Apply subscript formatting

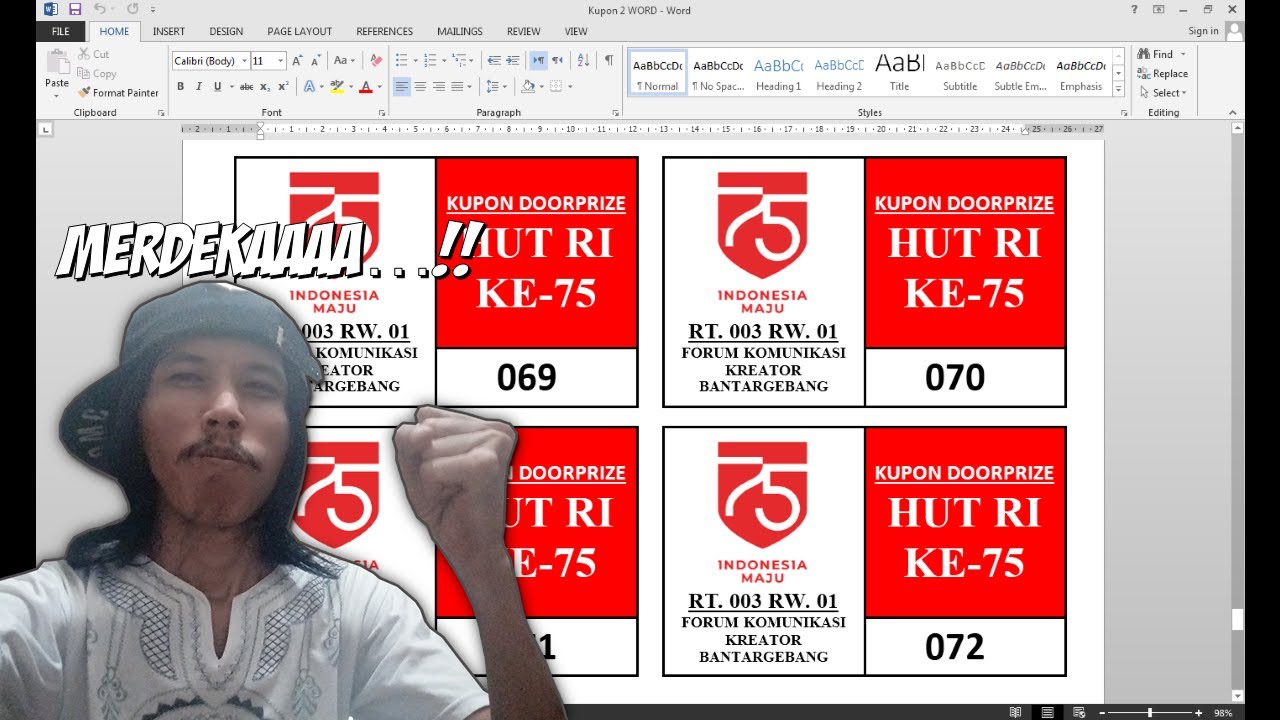pos(265,87)
